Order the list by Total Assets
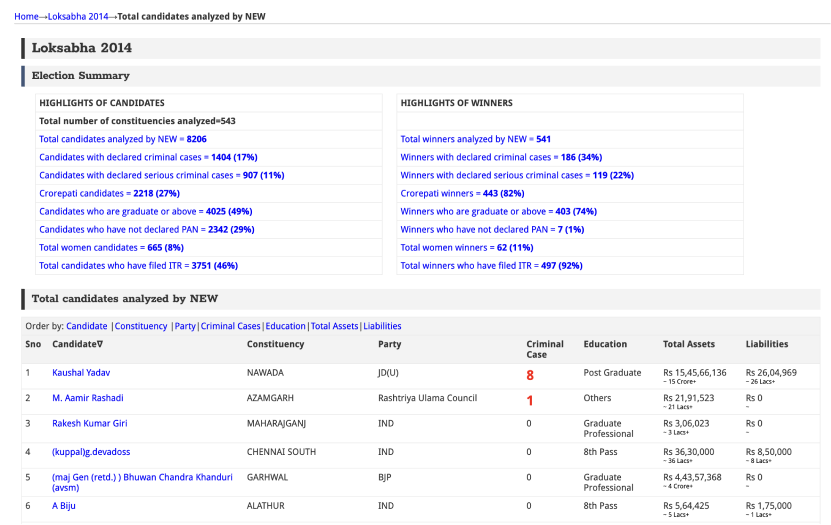Image resolution: width=831 pixels, height=525 pixels. click(334, 326)
